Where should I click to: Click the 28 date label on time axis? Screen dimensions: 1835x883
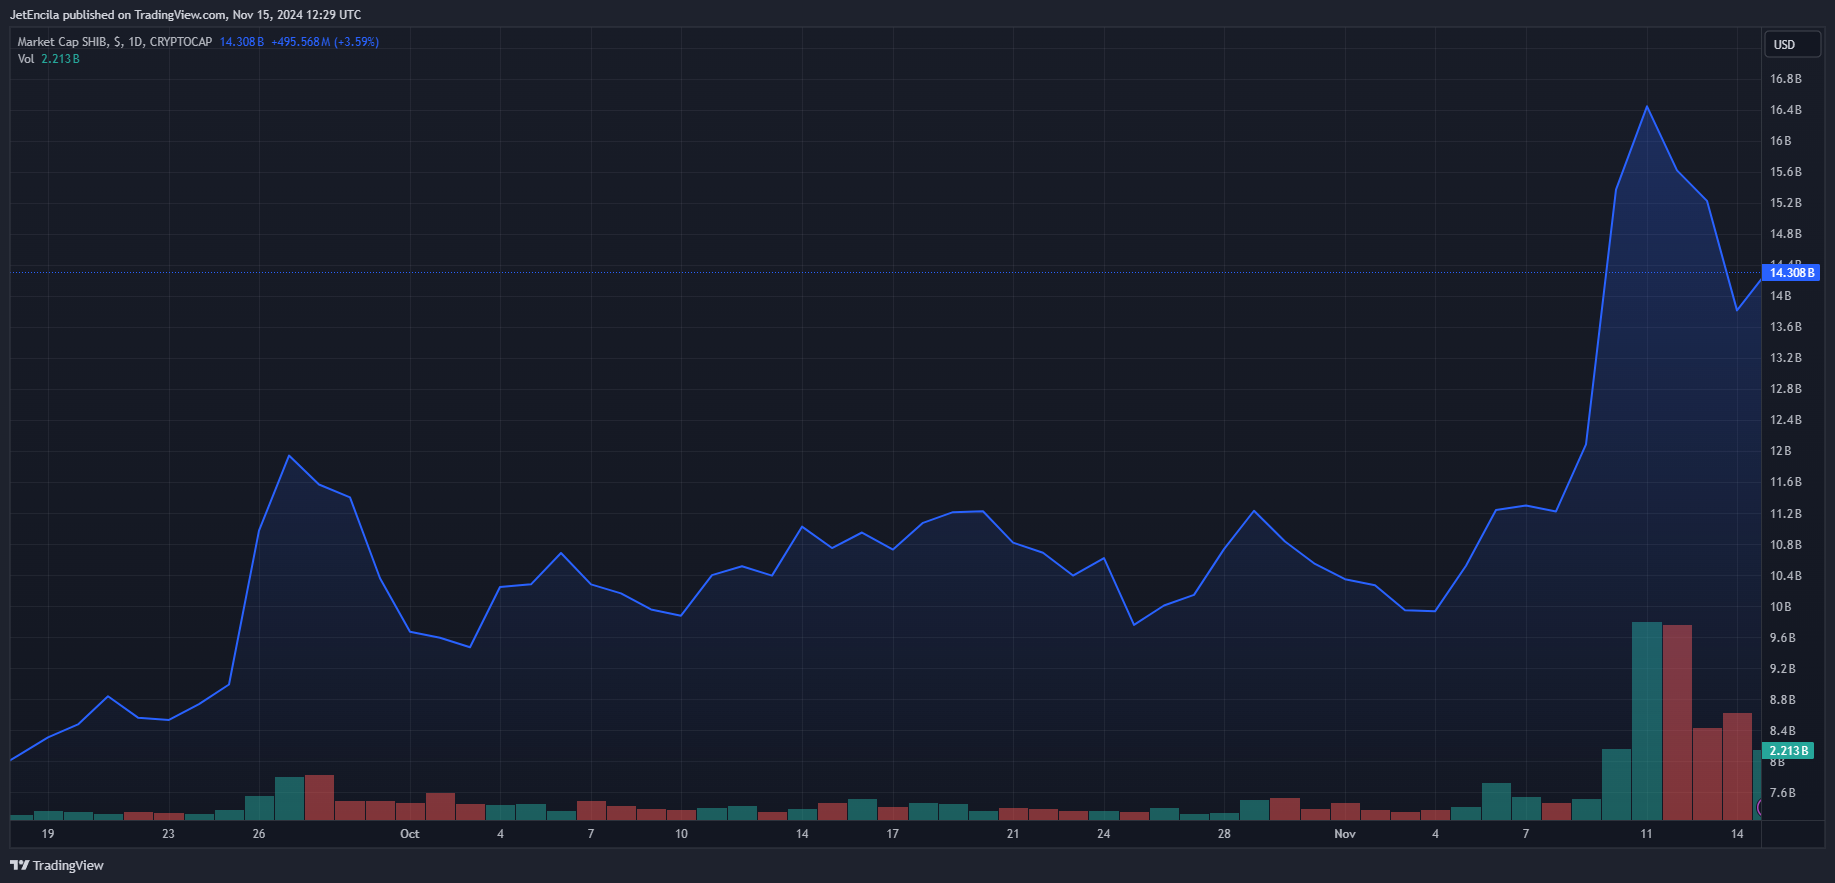pos(1224,834)
